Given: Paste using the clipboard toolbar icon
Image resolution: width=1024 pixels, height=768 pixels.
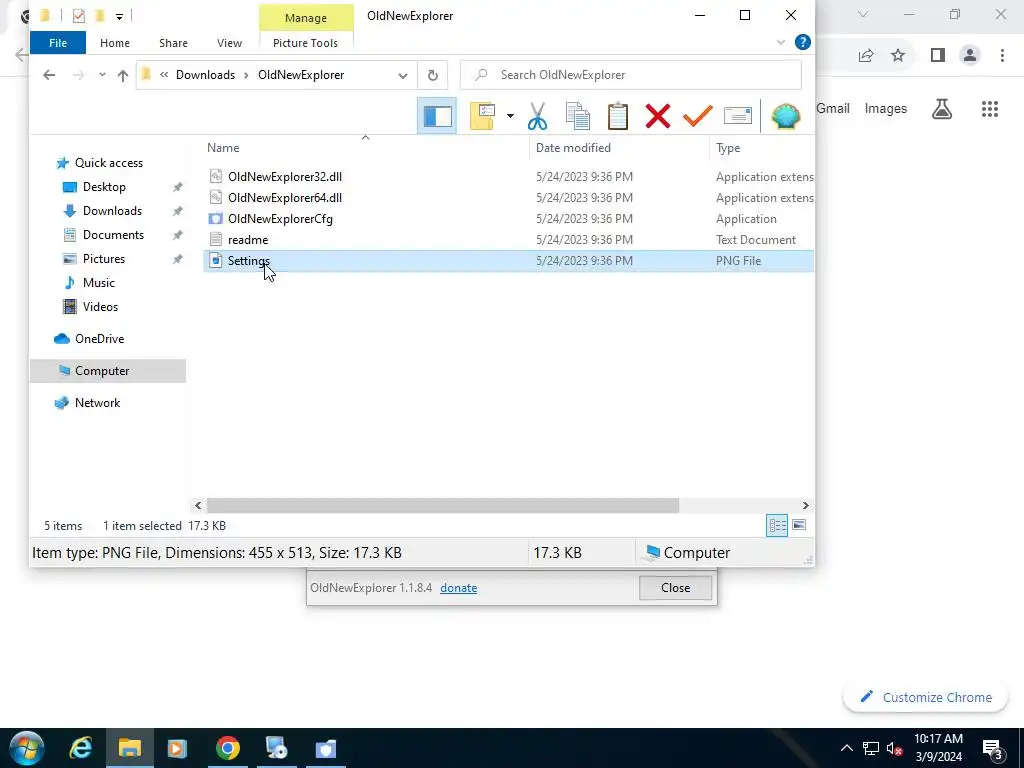Looking at the screenshot, I should tap(618, 116).
